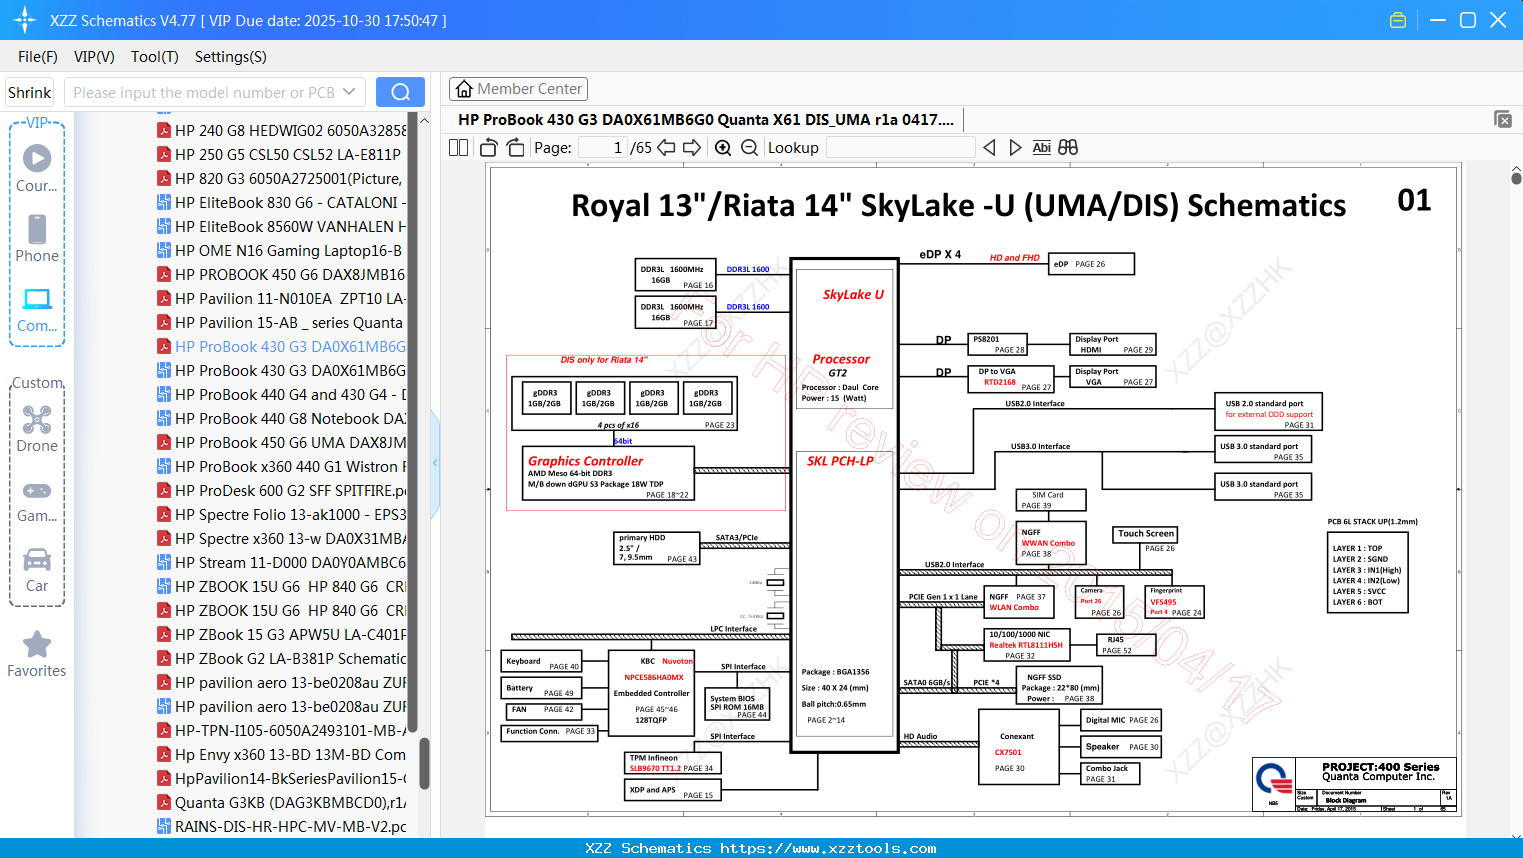Open HP ProDesk 600 G2 SFF SPITFIRE file
Screen dimensions: 1523x858
(x=282, y=490)
